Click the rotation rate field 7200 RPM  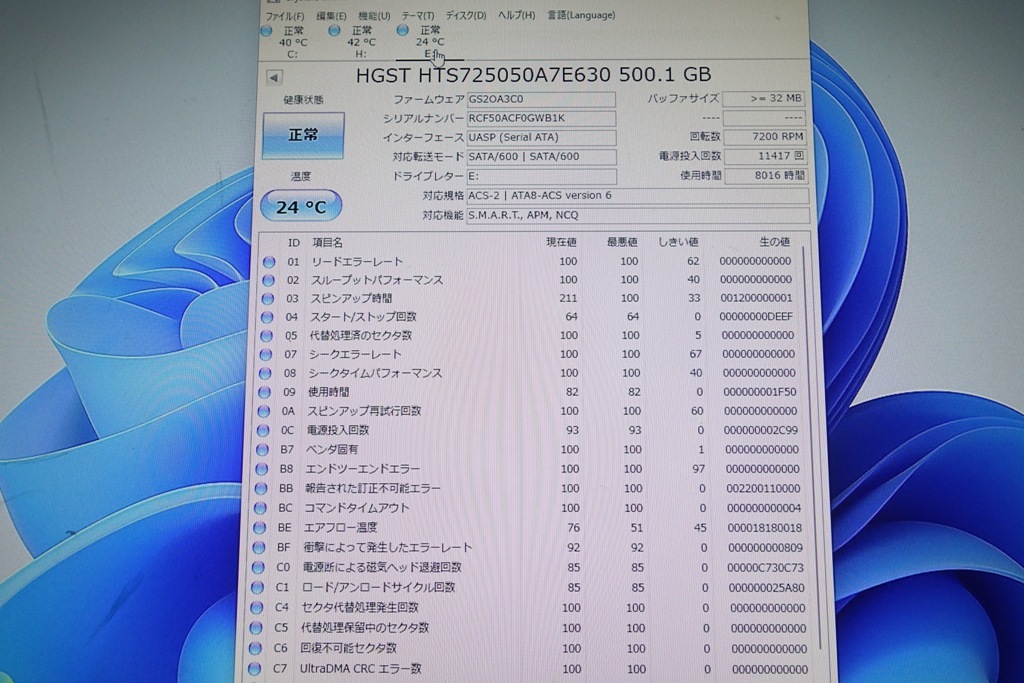coord(765,136)
